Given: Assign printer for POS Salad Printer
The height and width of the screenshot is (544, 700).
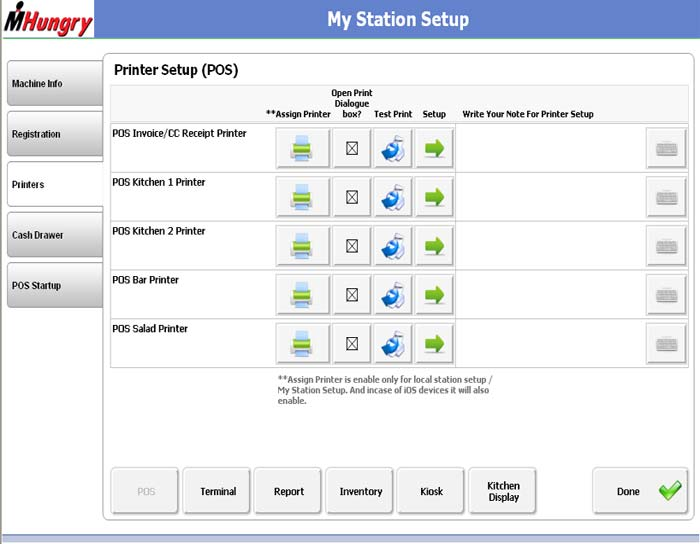Looking at the screenshot, I should coord(303,344).
